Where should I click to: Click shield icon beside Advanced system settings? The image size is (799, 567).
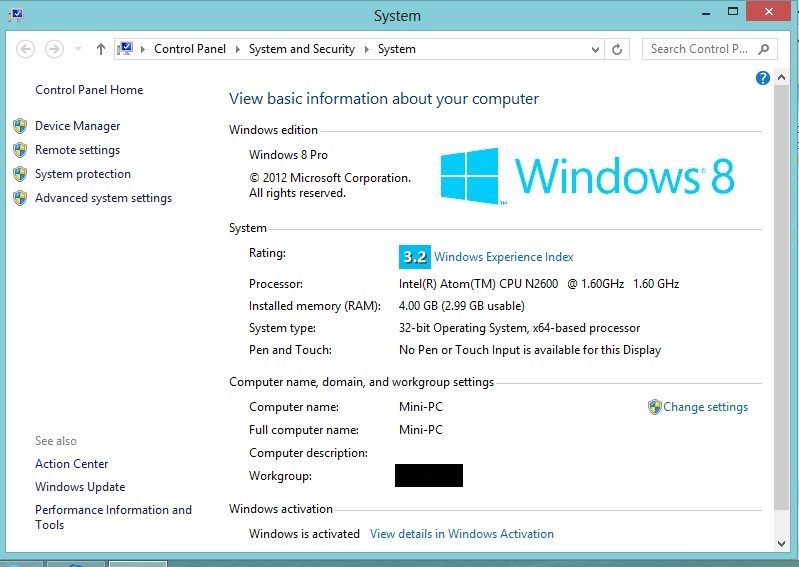point(20,198)
